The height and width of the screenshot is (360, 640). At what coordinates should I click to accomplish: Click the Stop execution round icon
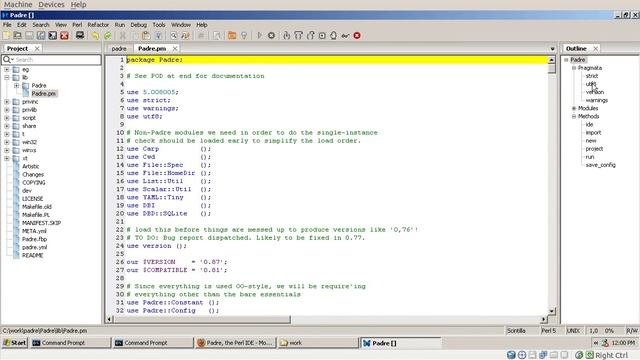271,36
